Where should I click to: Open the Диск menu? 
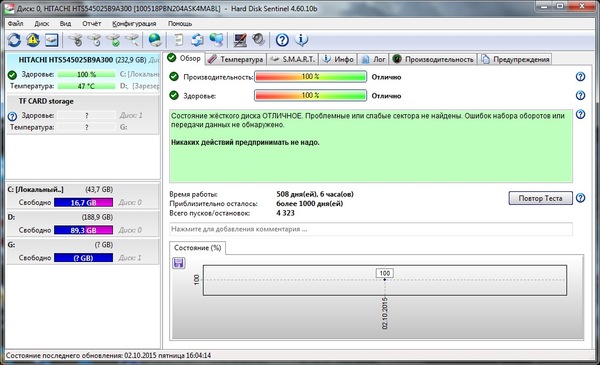[42, 24]
